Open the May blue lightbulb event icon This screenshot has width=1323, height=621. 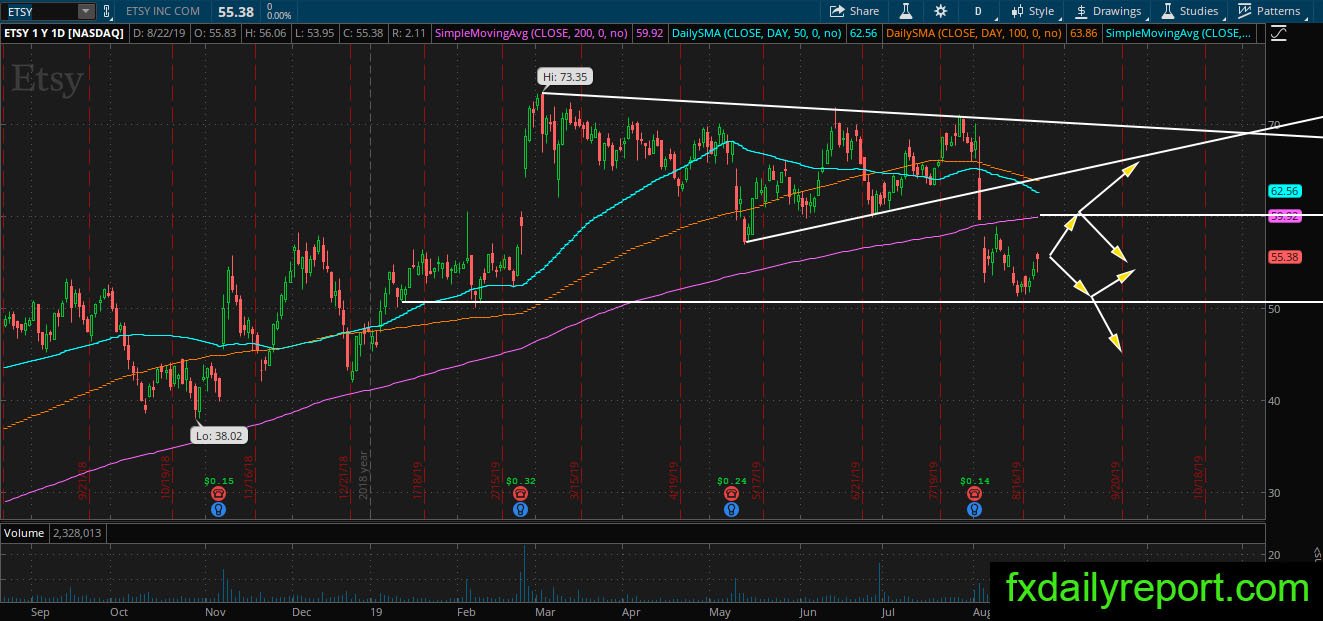[732, 509]
